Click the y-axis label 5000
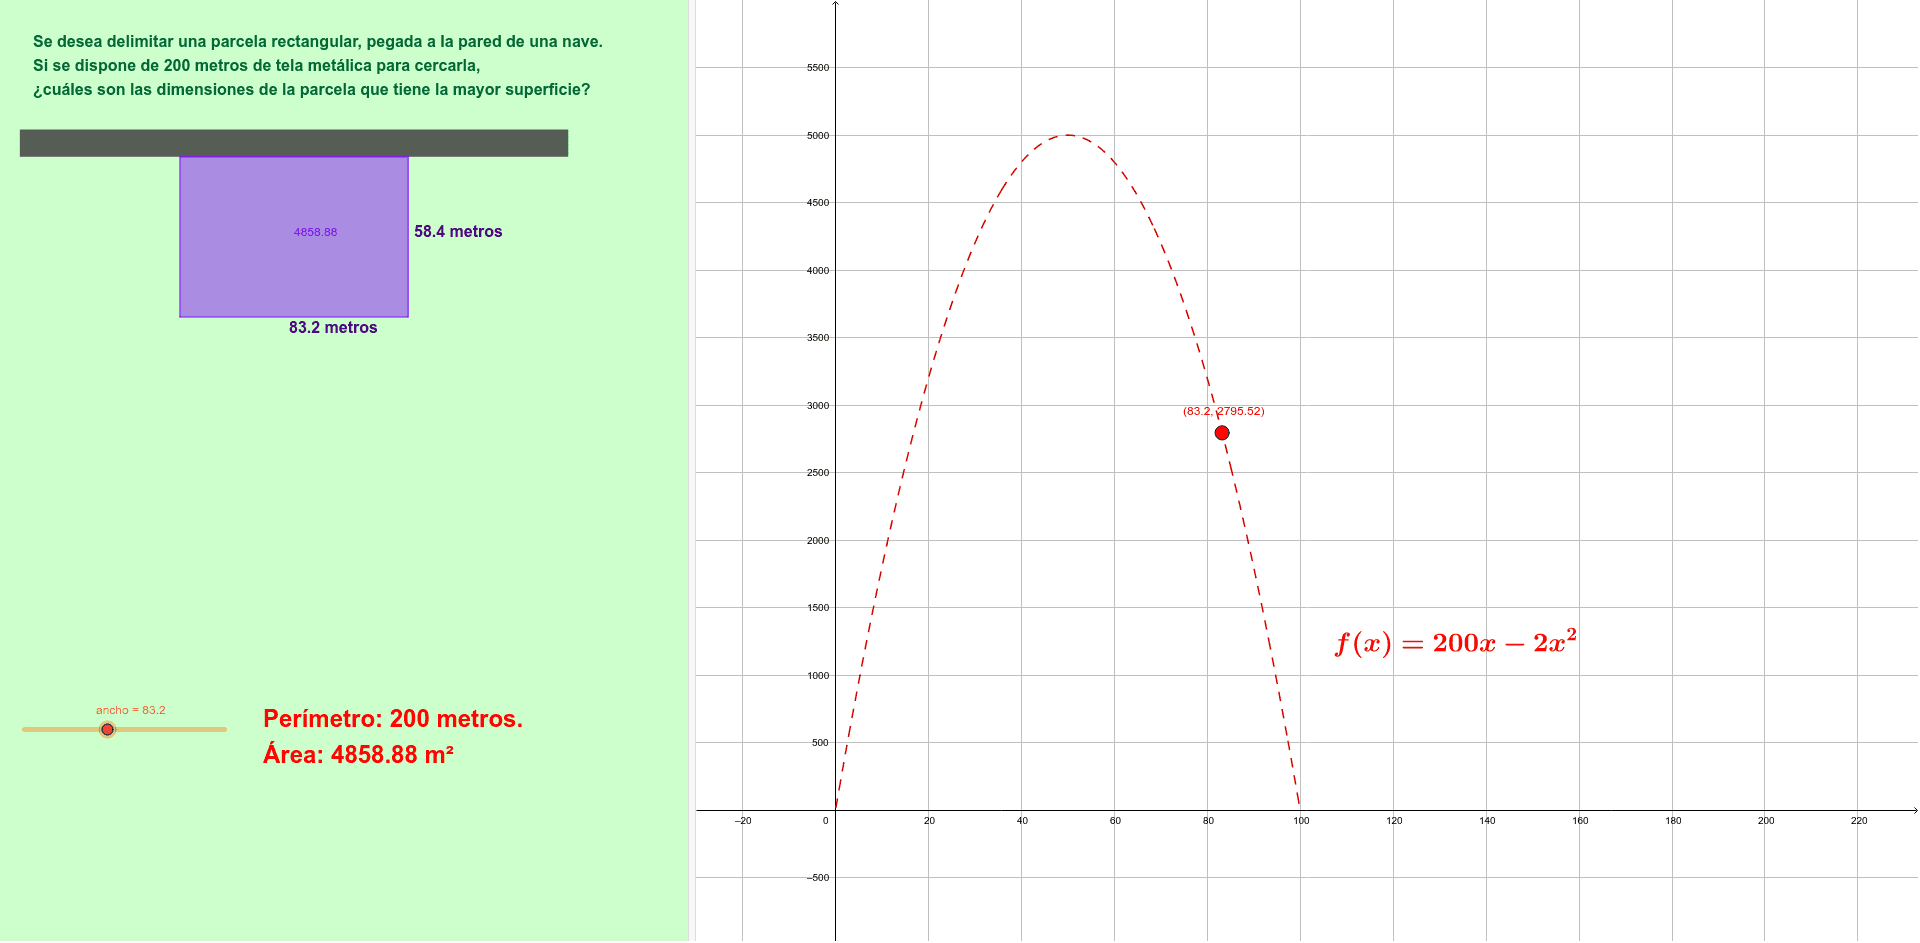1920x943 pixels. click(818, 136)
